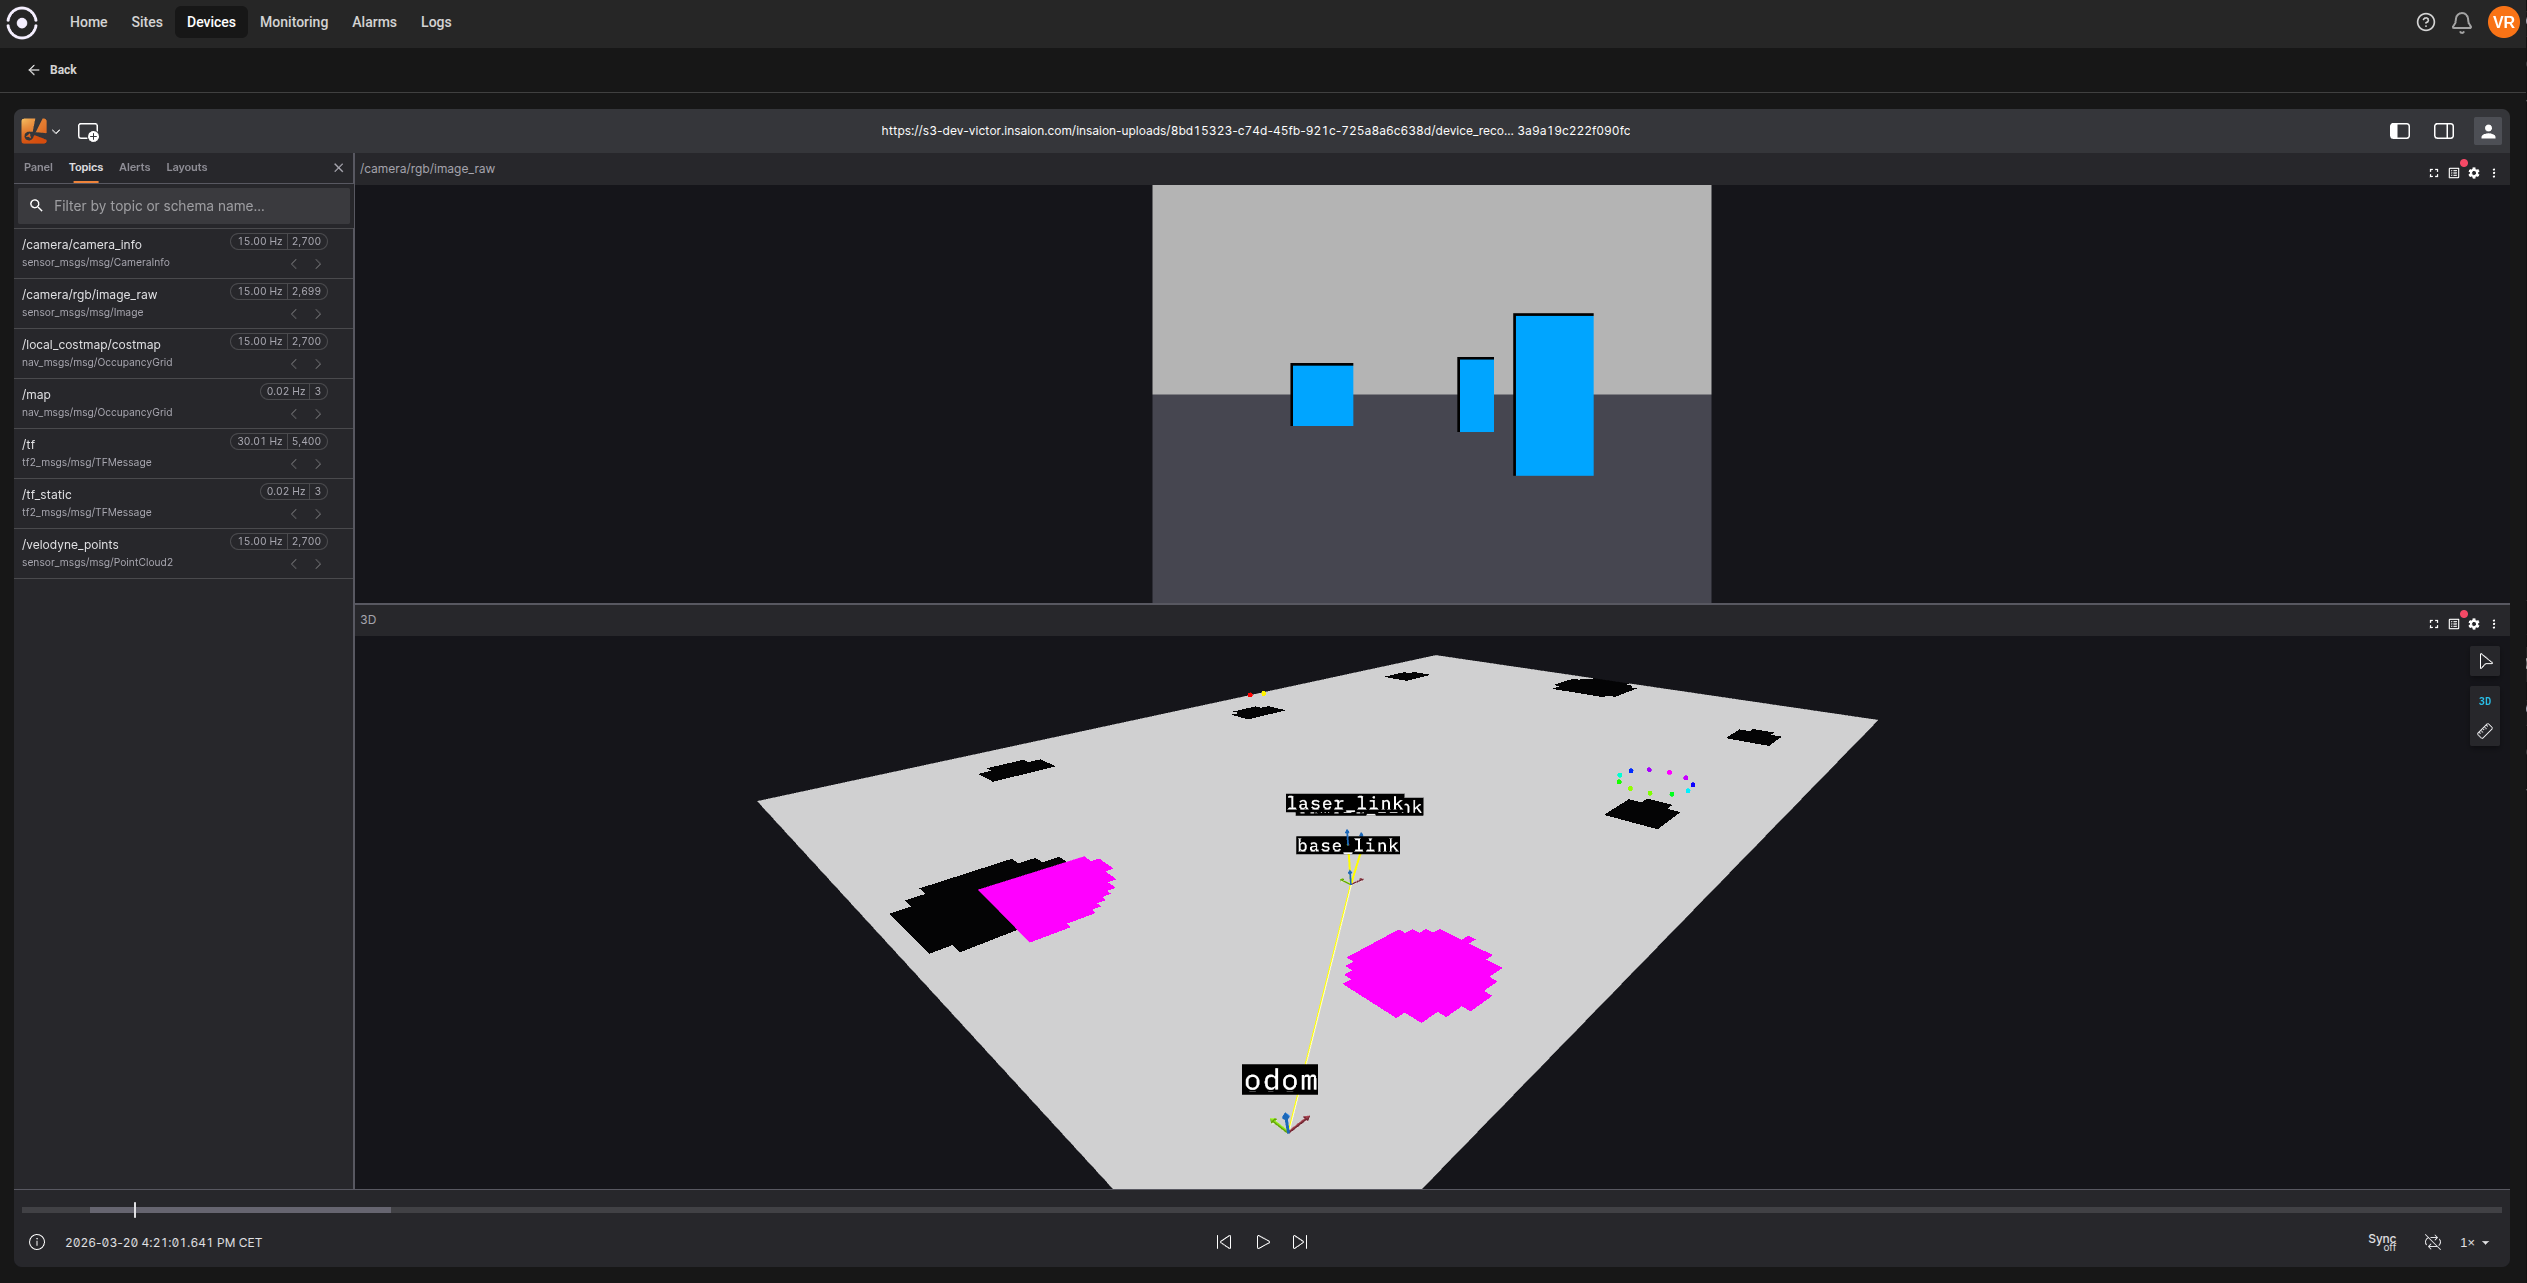Open Monitoring in top navigation
Screen dimensions: 2527x1283
pos(294,22)
